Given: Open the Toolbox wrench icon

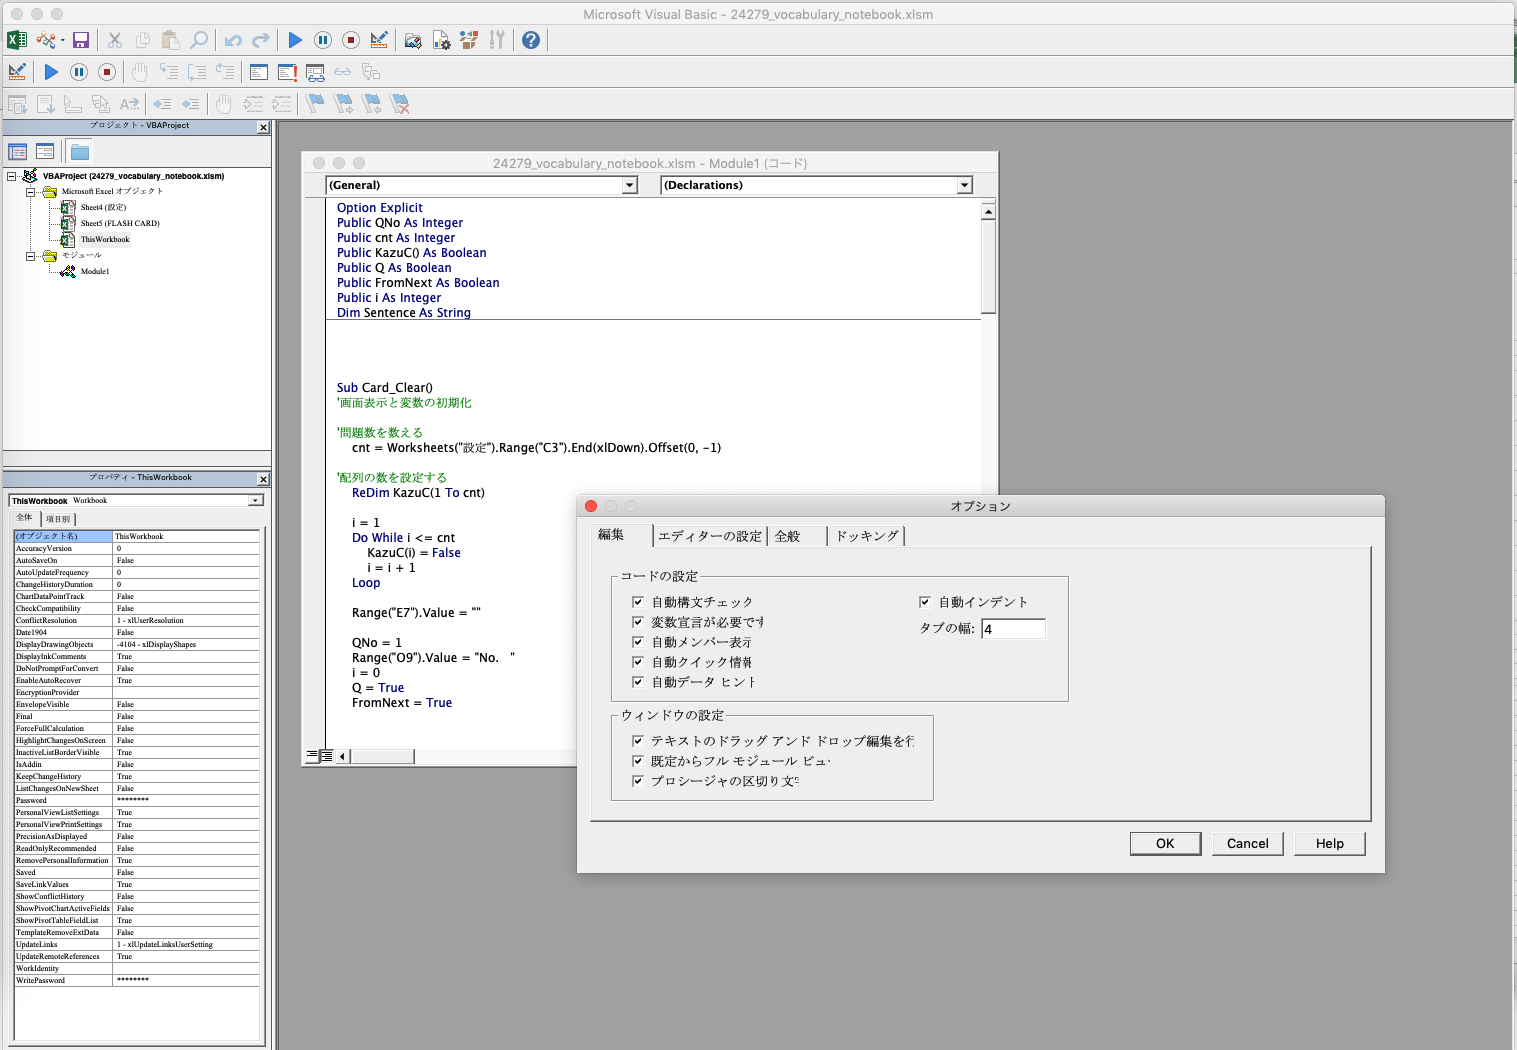Looking at the screenshot, I should click(497, 40).
